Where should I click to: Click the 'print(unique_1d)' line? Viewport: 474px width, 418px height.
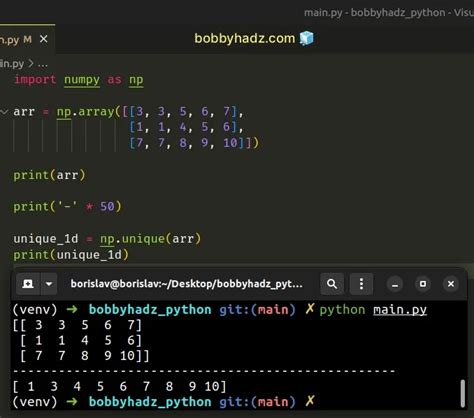coord(71,255)
